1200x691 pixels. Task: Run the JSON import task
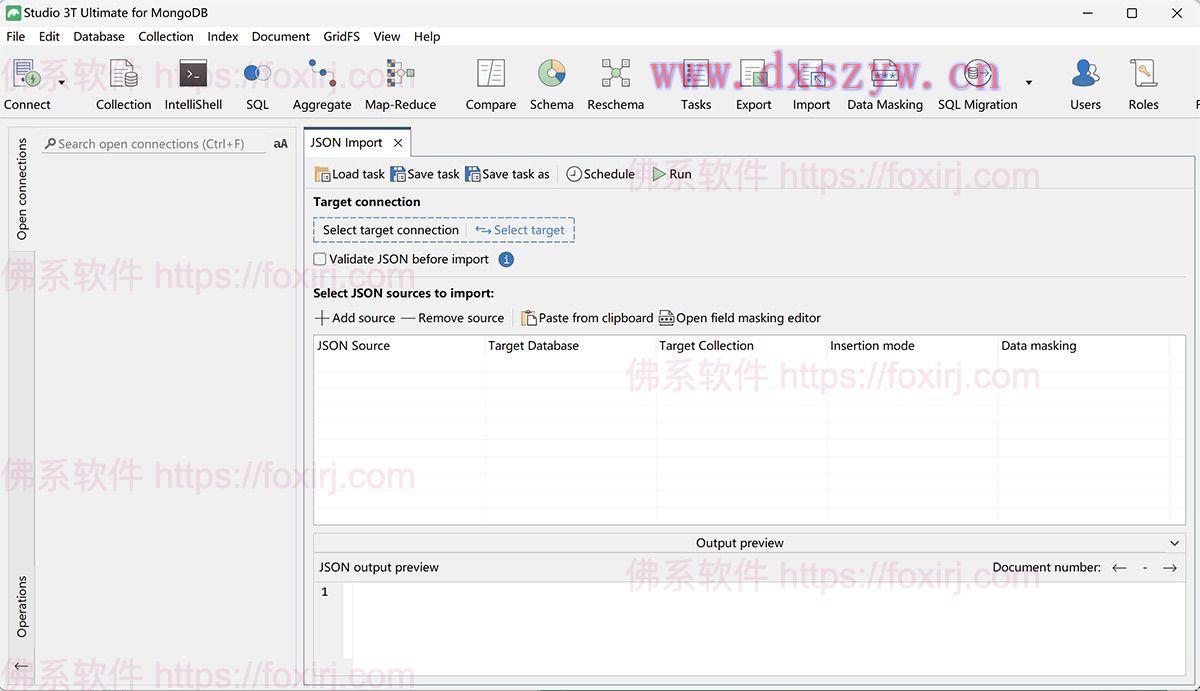(672, 174)
